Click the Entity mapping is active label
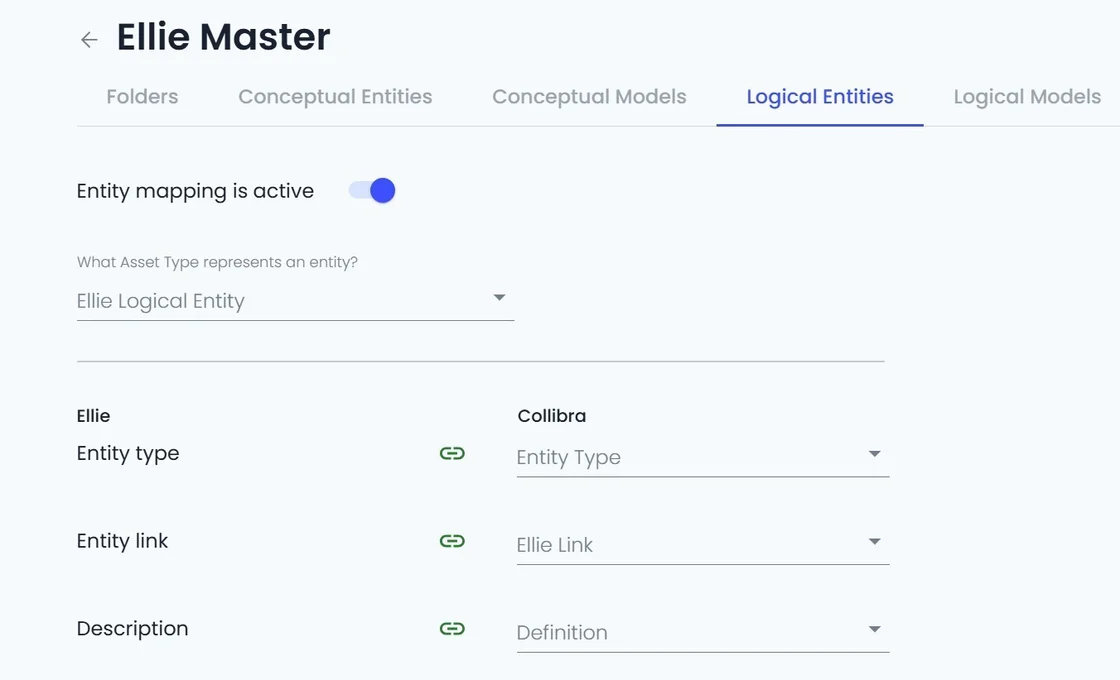Viewport: 1120px width, 680px height. click(195, 191)
